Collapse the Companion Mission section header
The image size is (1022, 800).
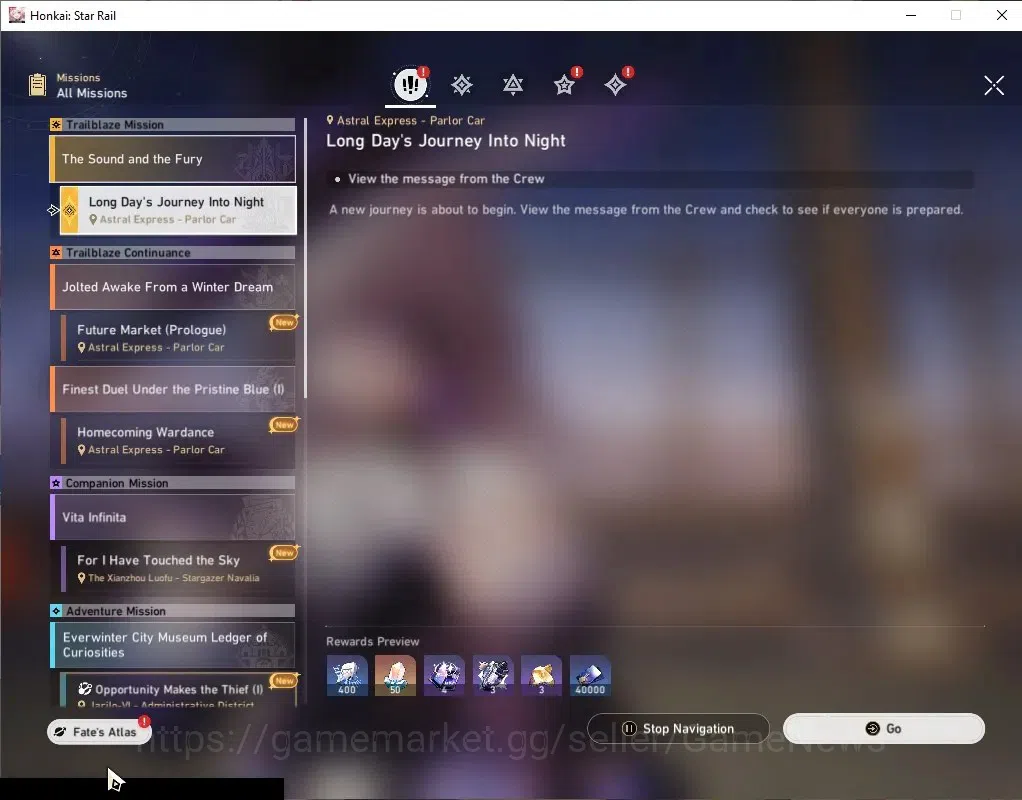[x=173, y=483]
